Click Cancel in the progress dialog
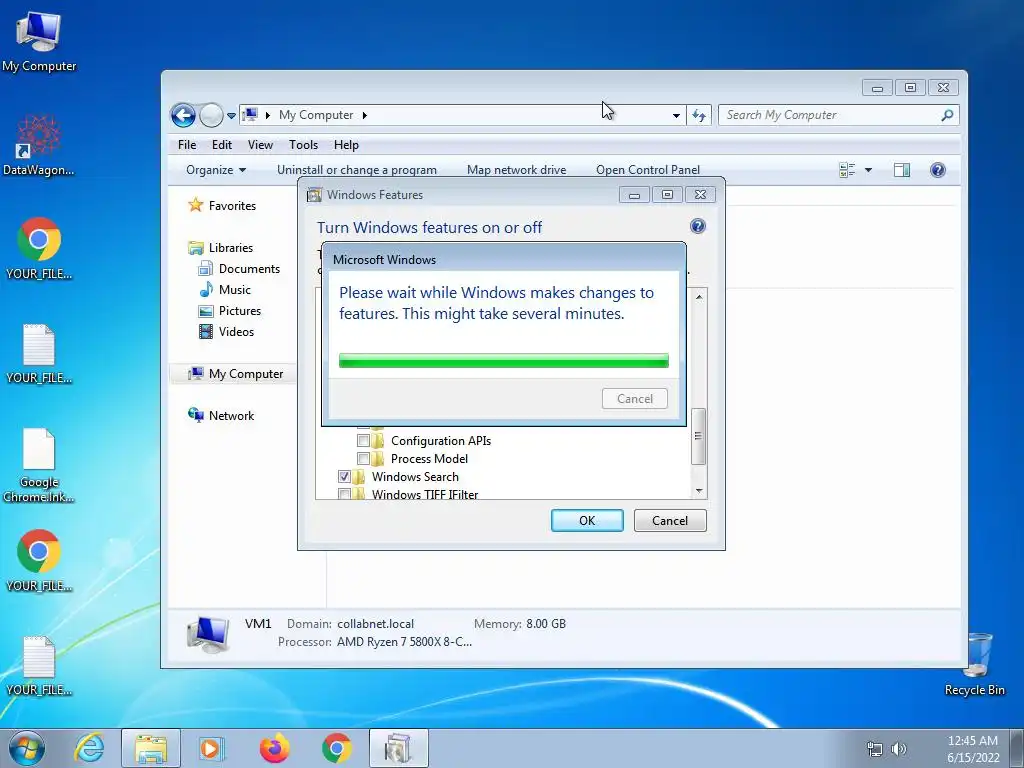The width and height of the screenshot is (1024, 768). coord(635,398)
